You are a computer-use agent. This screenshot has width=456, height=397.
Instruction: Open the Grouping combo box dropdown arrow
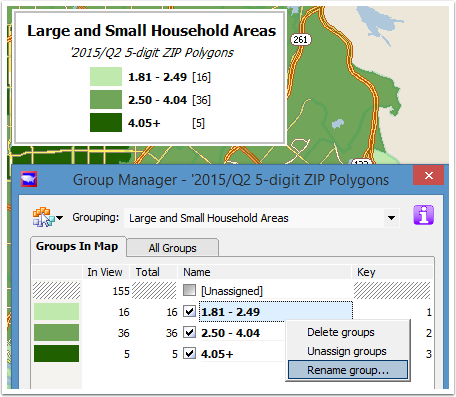click(x=391, y=218)
